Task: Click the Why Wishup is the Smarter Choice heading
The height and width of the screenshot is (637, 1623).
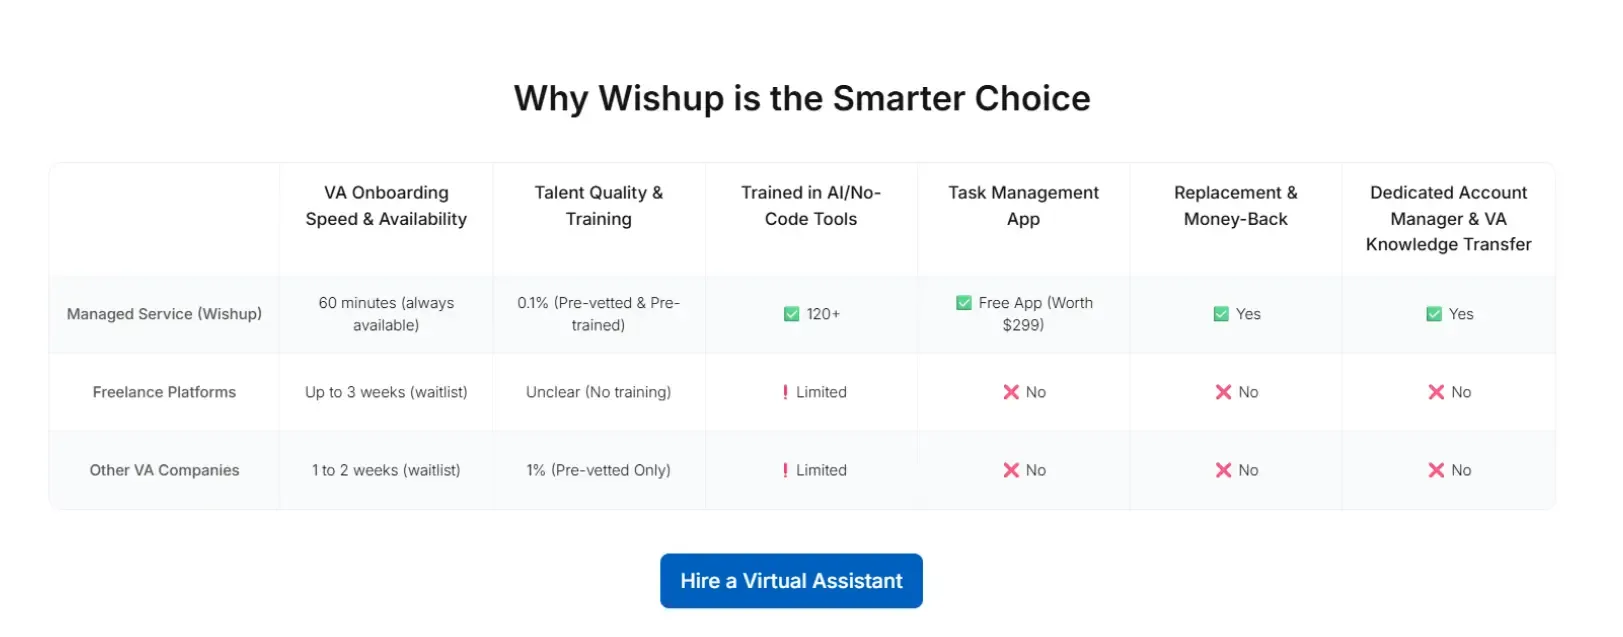Action: click(x=801, y=98)
